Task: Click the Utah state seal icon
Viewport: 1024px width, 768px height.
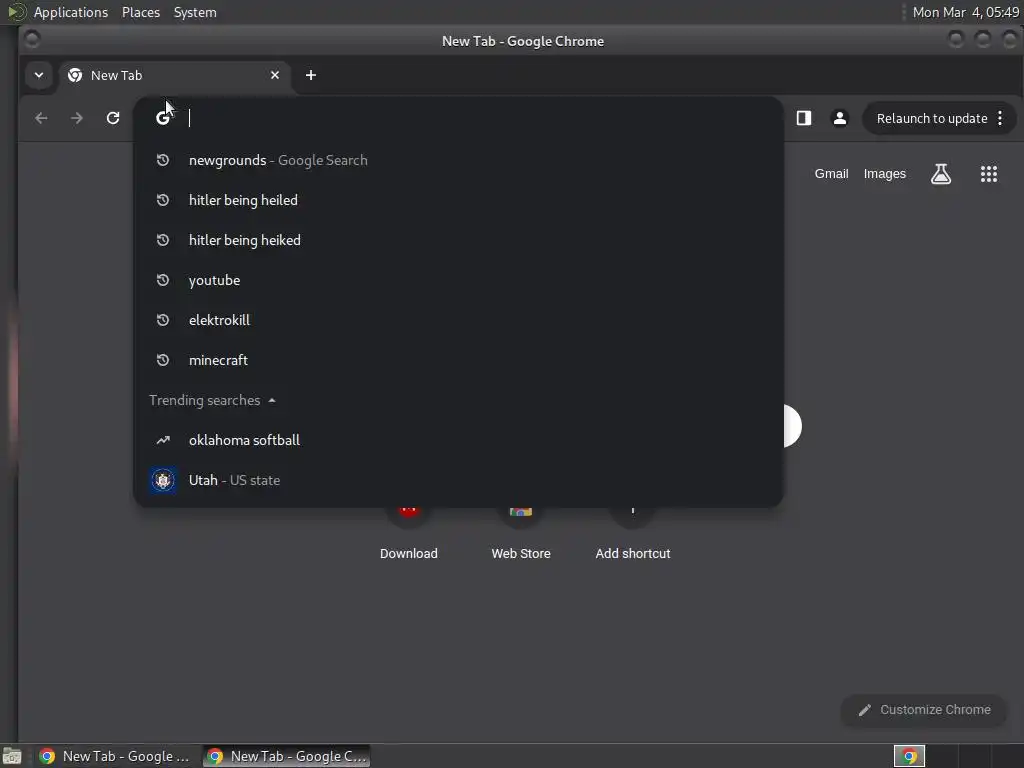Action: (163, 480)
